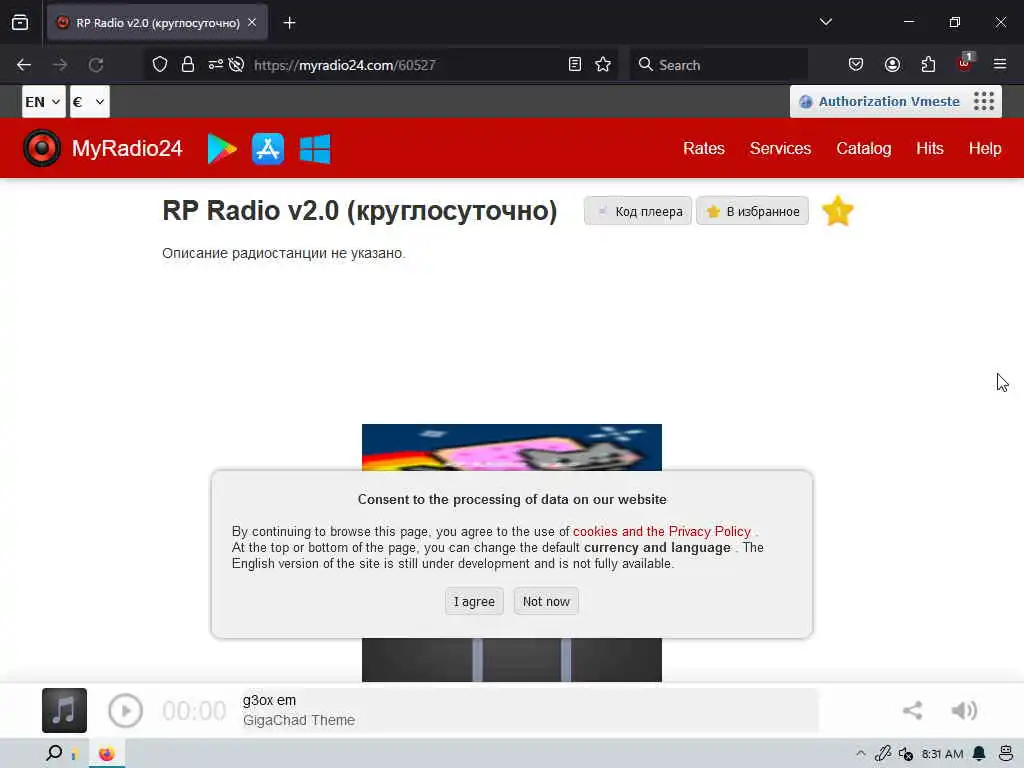Screen dimensions: 1024x768
Task: Click the I agree button
Action: (x=474, y=601)
